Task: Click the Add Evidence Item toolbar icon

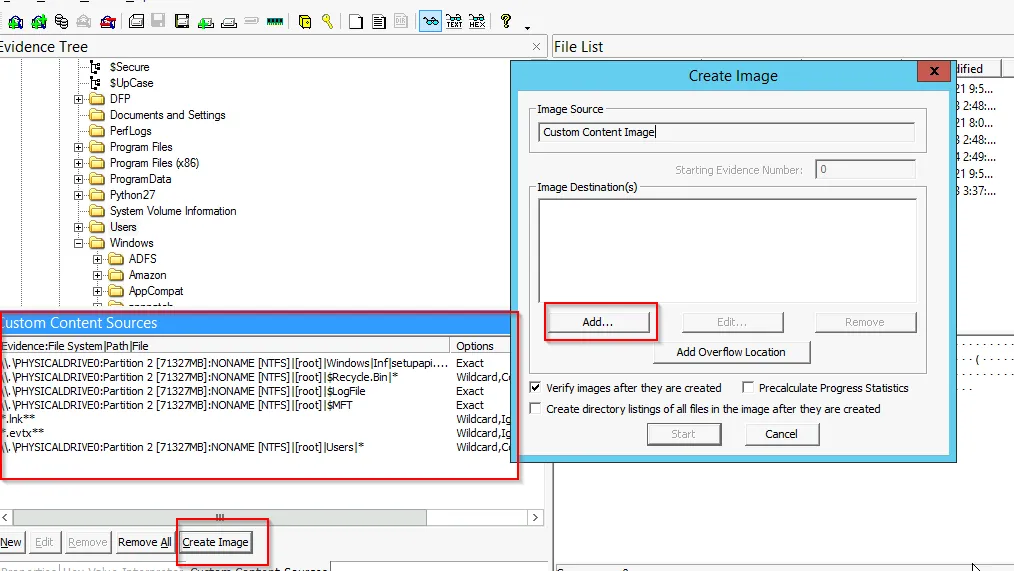Action: [16, 21]
